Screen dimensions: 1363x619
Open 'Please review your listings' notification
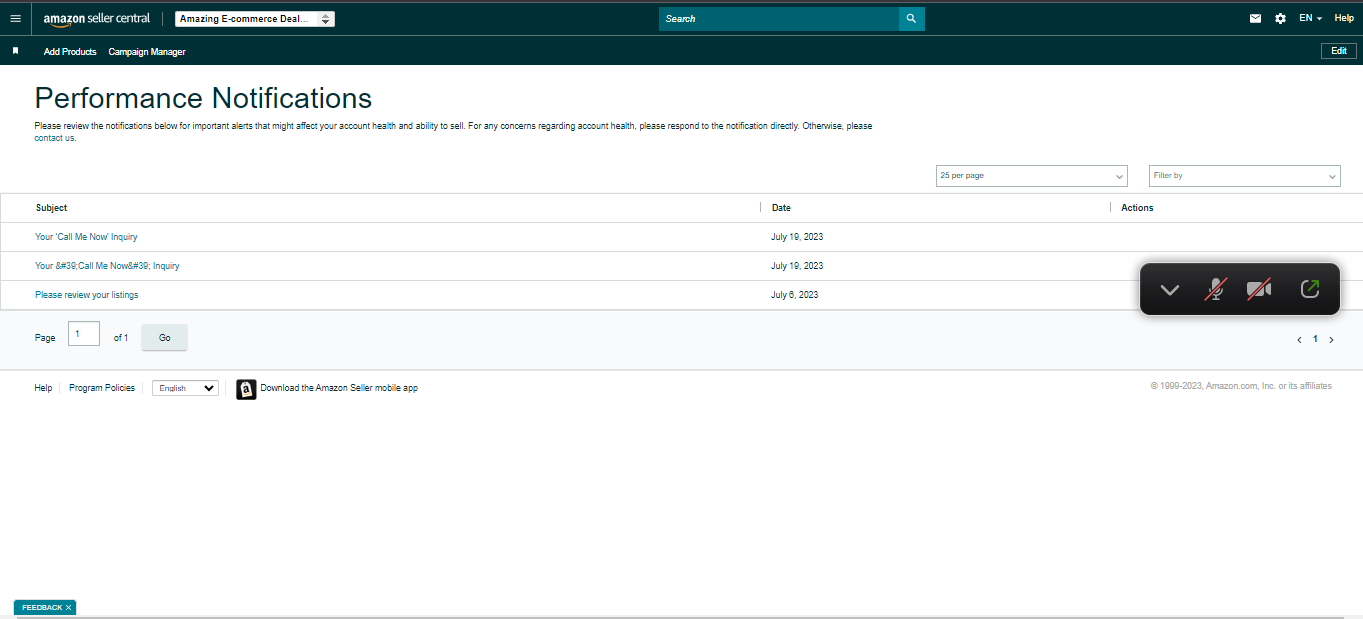pyautogui.click(x=87, y=295)
